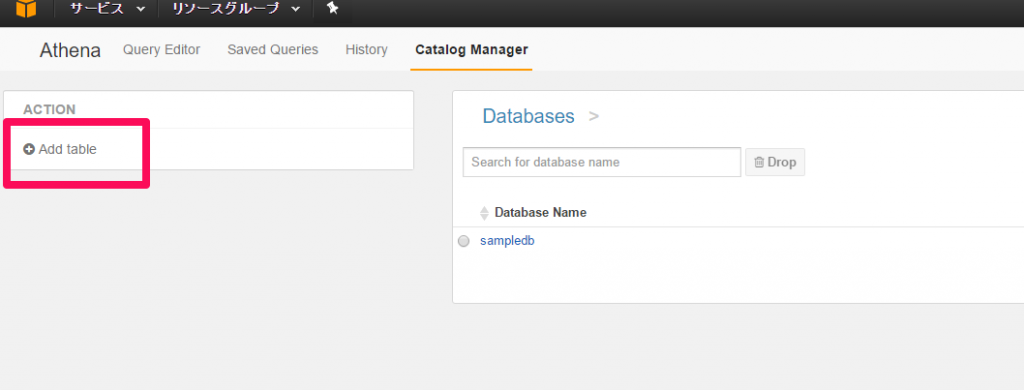Image resolution: width=1024 pixels, height=390 pixels.
Task: Switch to the Query Editor tab
Action: click(x=161, y=50)
